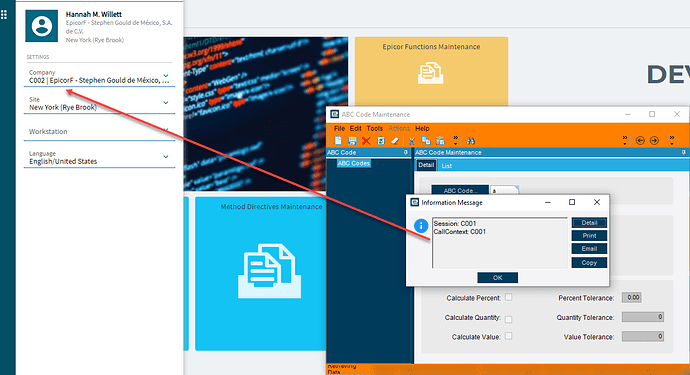Toggle the Calculate Percent checkbox
The width and height of the screenshot is (690, 375).
click(x=509, y=297)
